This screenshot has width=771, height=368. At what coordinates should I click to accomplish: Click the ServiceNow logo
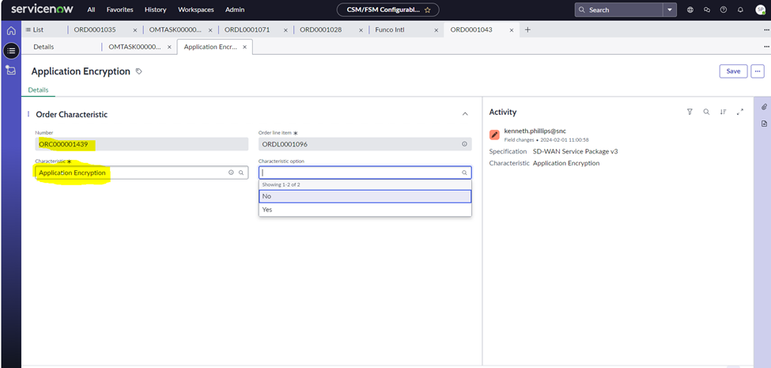(42, 9)
